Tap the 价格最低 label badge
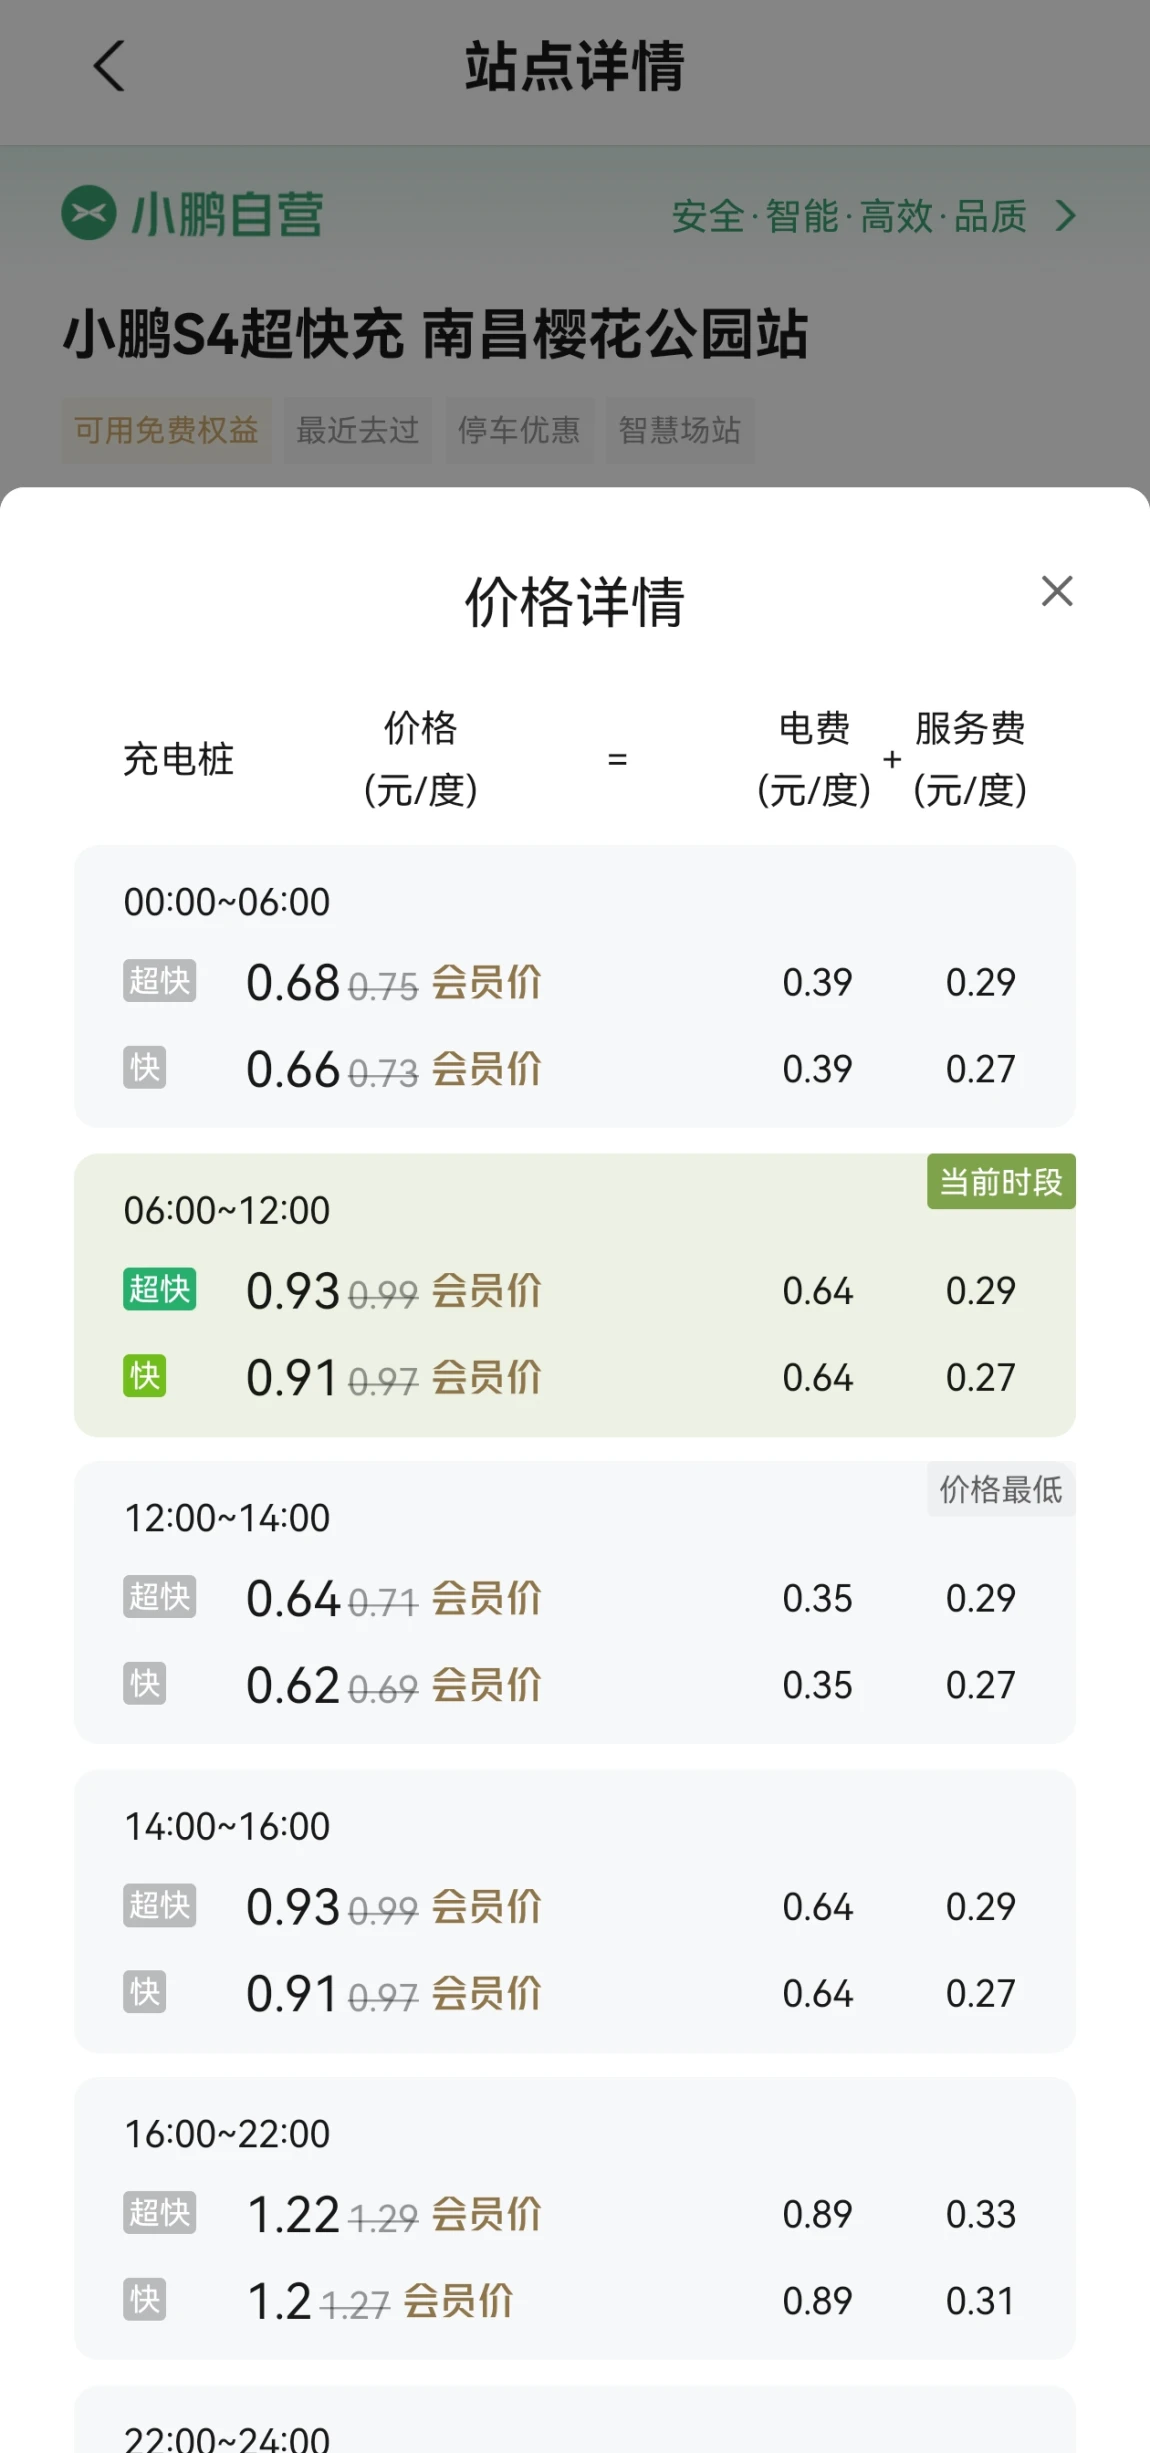This screenshot has width=1150, height=2453. [1001, 1490]
